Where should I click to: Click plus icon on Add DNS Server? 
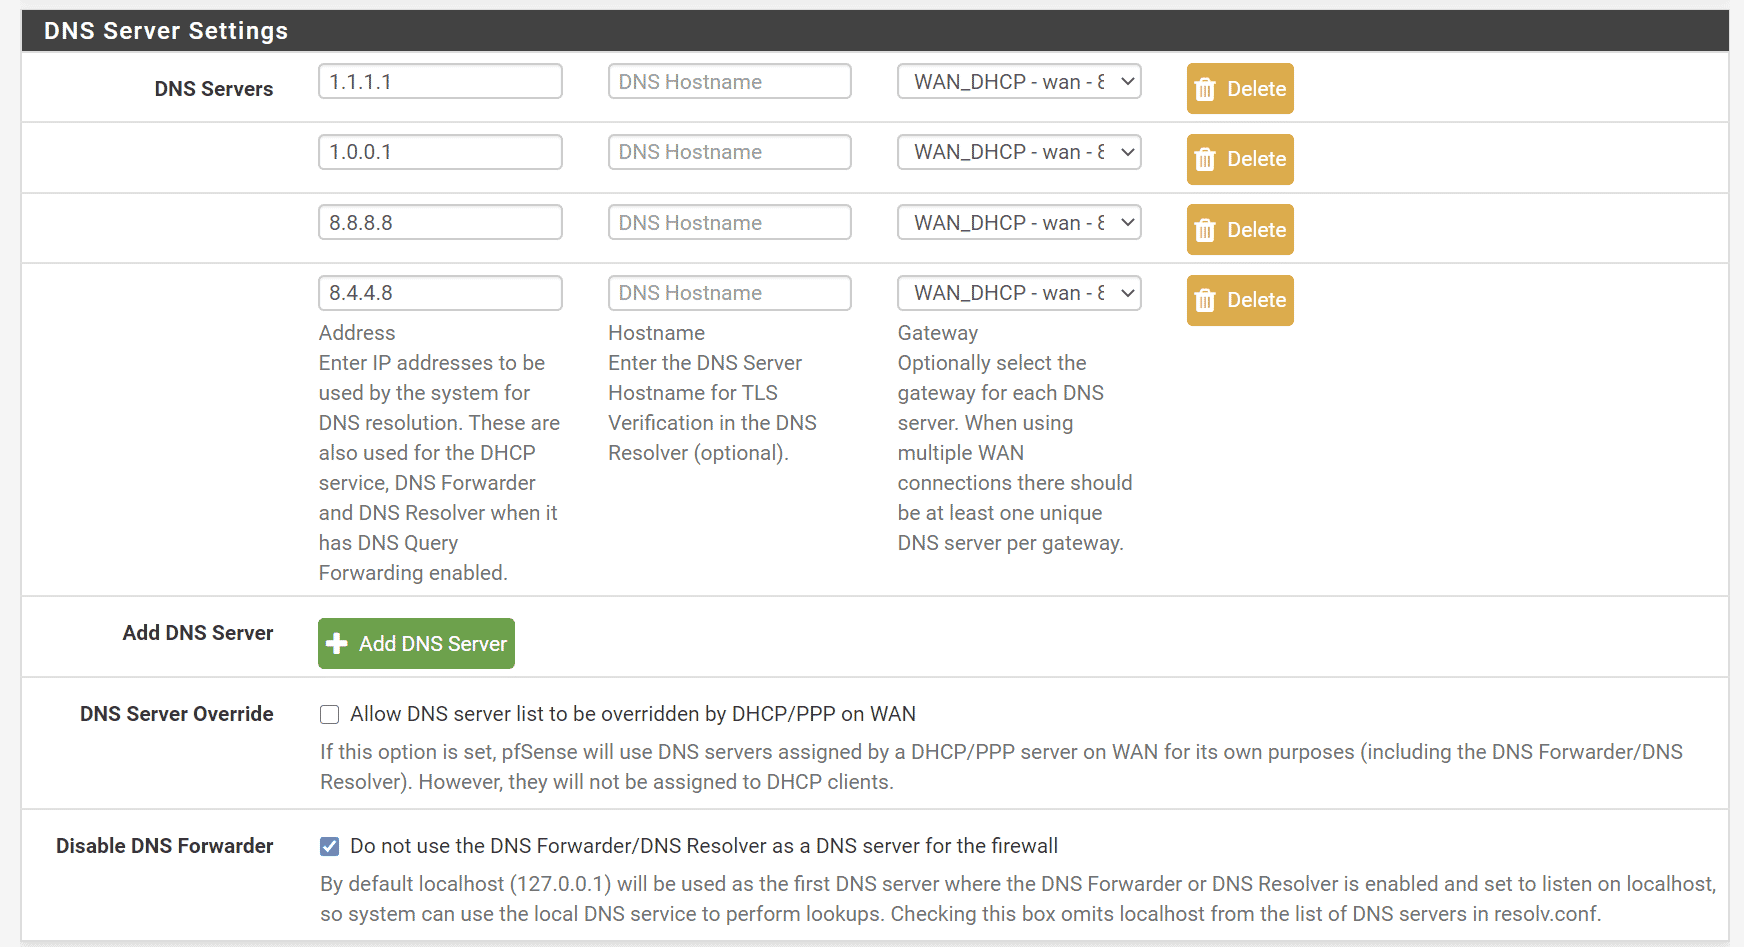point(337,644)
